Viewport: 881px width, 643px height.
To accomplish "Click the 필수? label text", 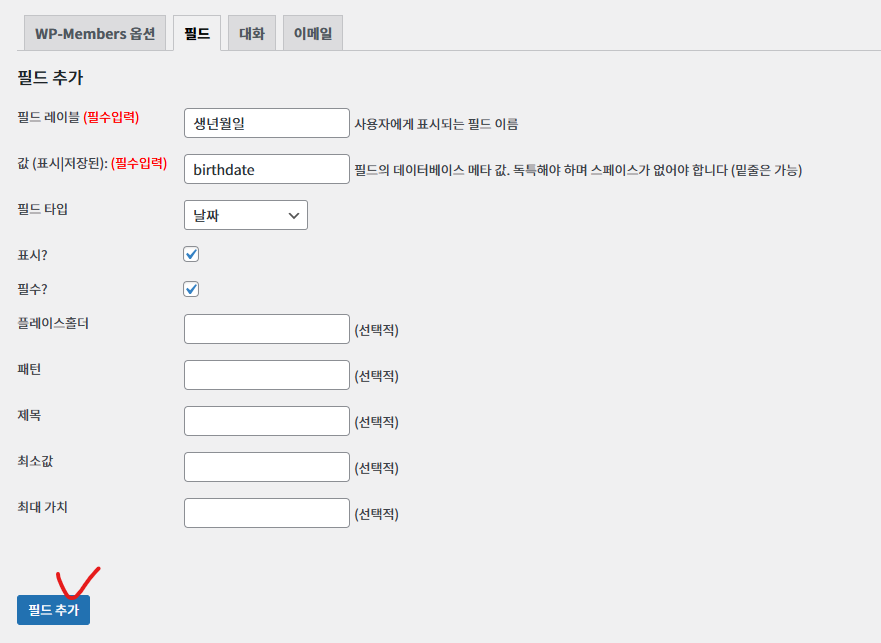I will point(32,289).
